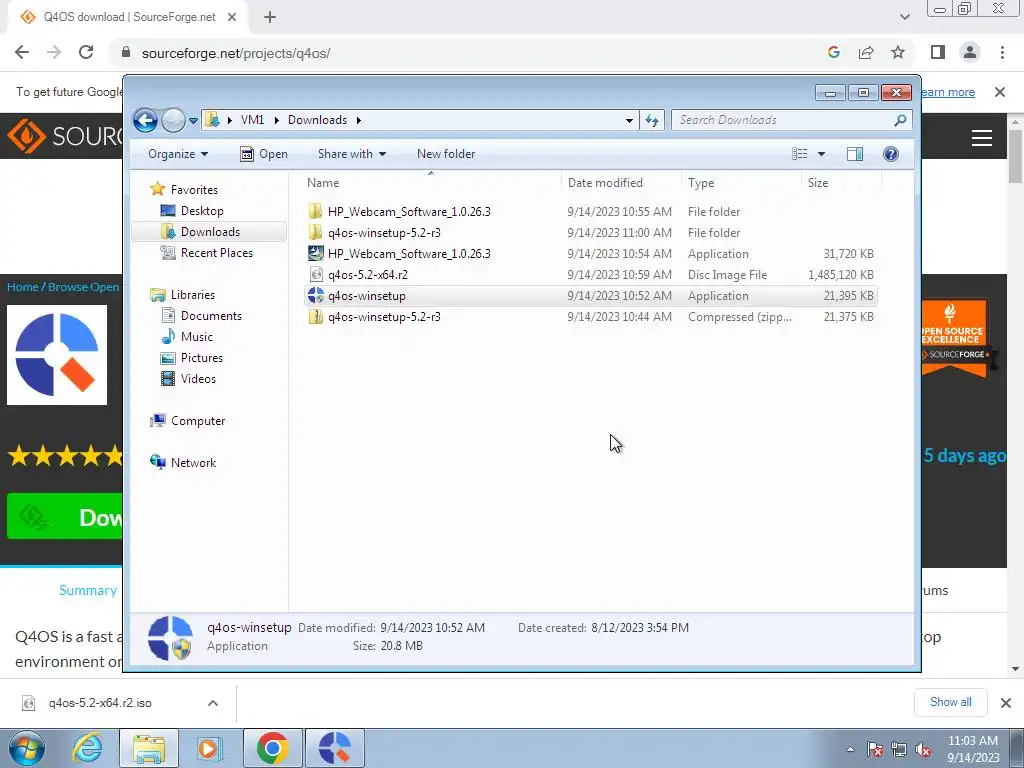Screen dimensions: 1024x768
Task: Open the address bar history dropdown
Action: coord(629,120)
